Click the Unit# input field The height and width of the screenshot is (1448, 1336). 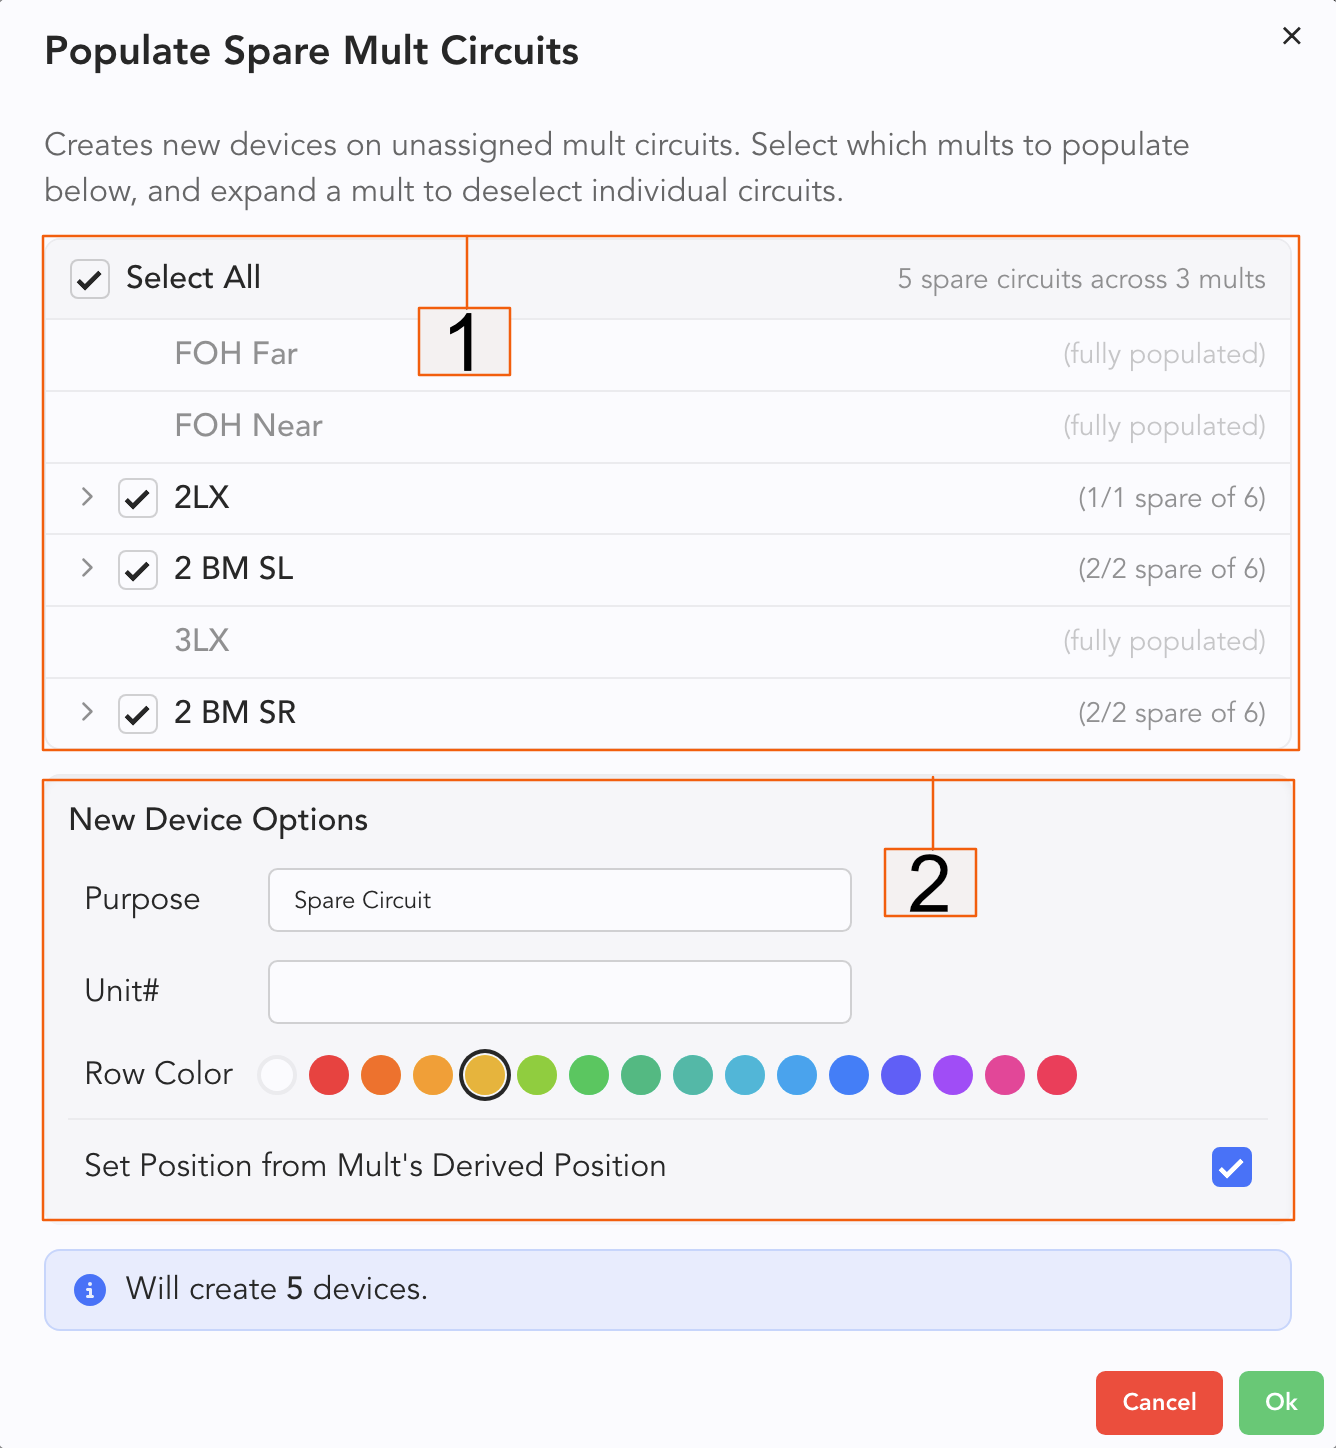(559, 992)
